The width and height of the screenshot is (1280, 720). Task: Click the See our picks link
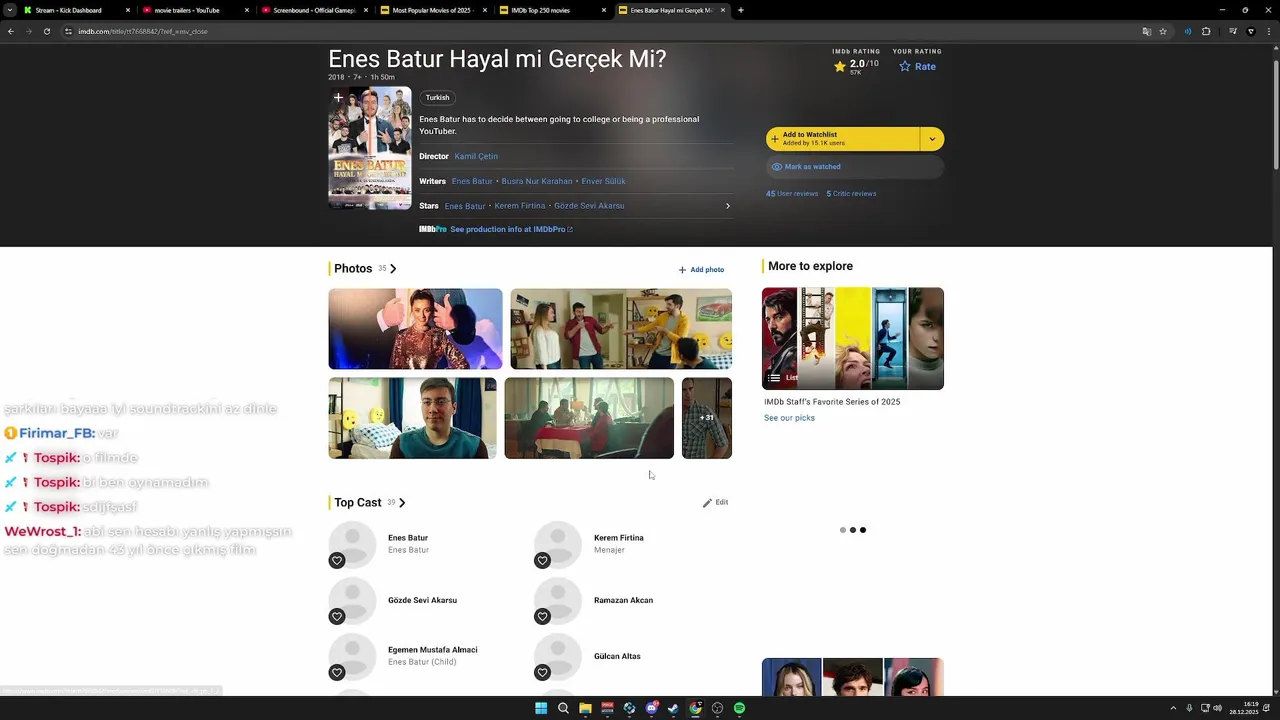[789, 418]
